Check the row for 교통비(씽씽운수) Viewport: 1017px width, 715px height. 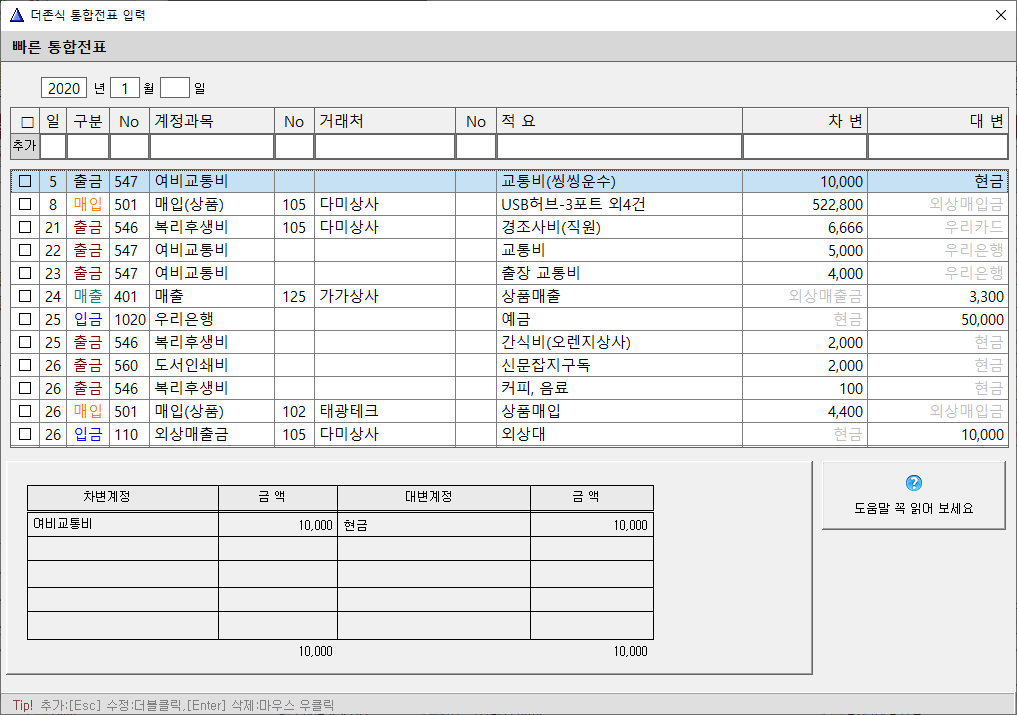pyautogui.click(x=25, y=181)
